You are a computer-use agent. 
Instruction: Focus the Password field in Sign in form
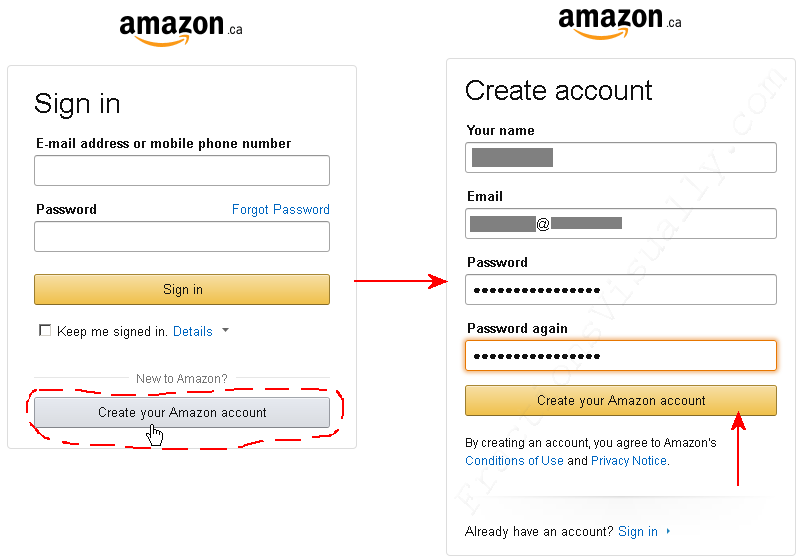pos(182,237)
